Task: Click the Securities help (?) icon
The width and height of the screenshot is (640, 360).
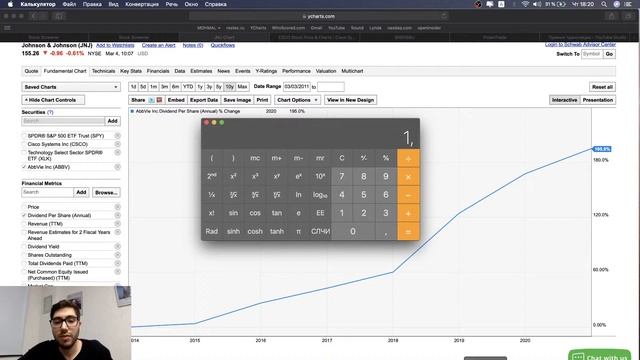Action: coord(50,112)
